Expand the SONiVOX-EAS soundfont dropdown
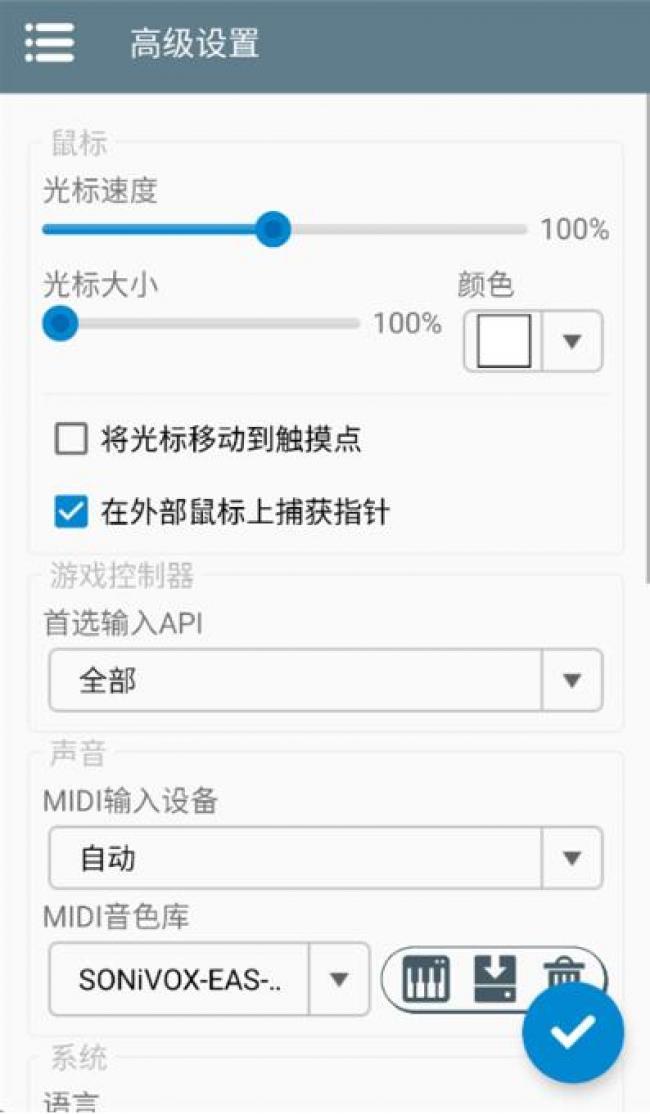Image resolution: width=650 pixels, height=1114 pixels. (340, 980)
